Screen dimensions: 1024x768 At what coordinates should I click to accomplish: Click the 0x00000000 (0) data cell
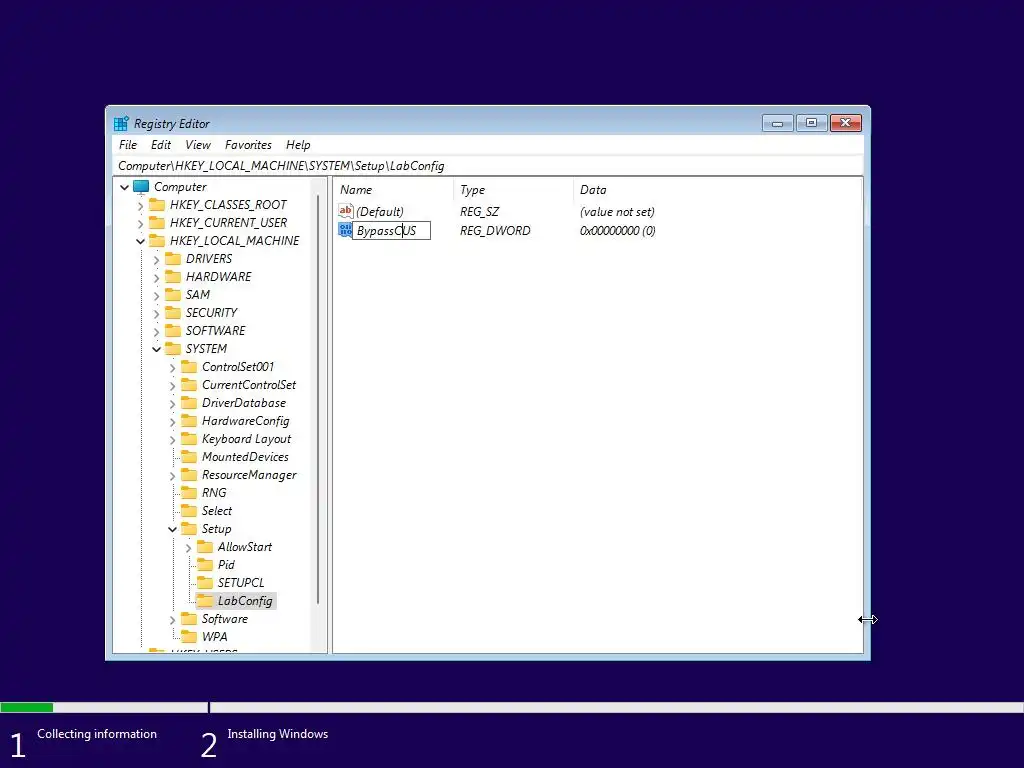[617, 231]
